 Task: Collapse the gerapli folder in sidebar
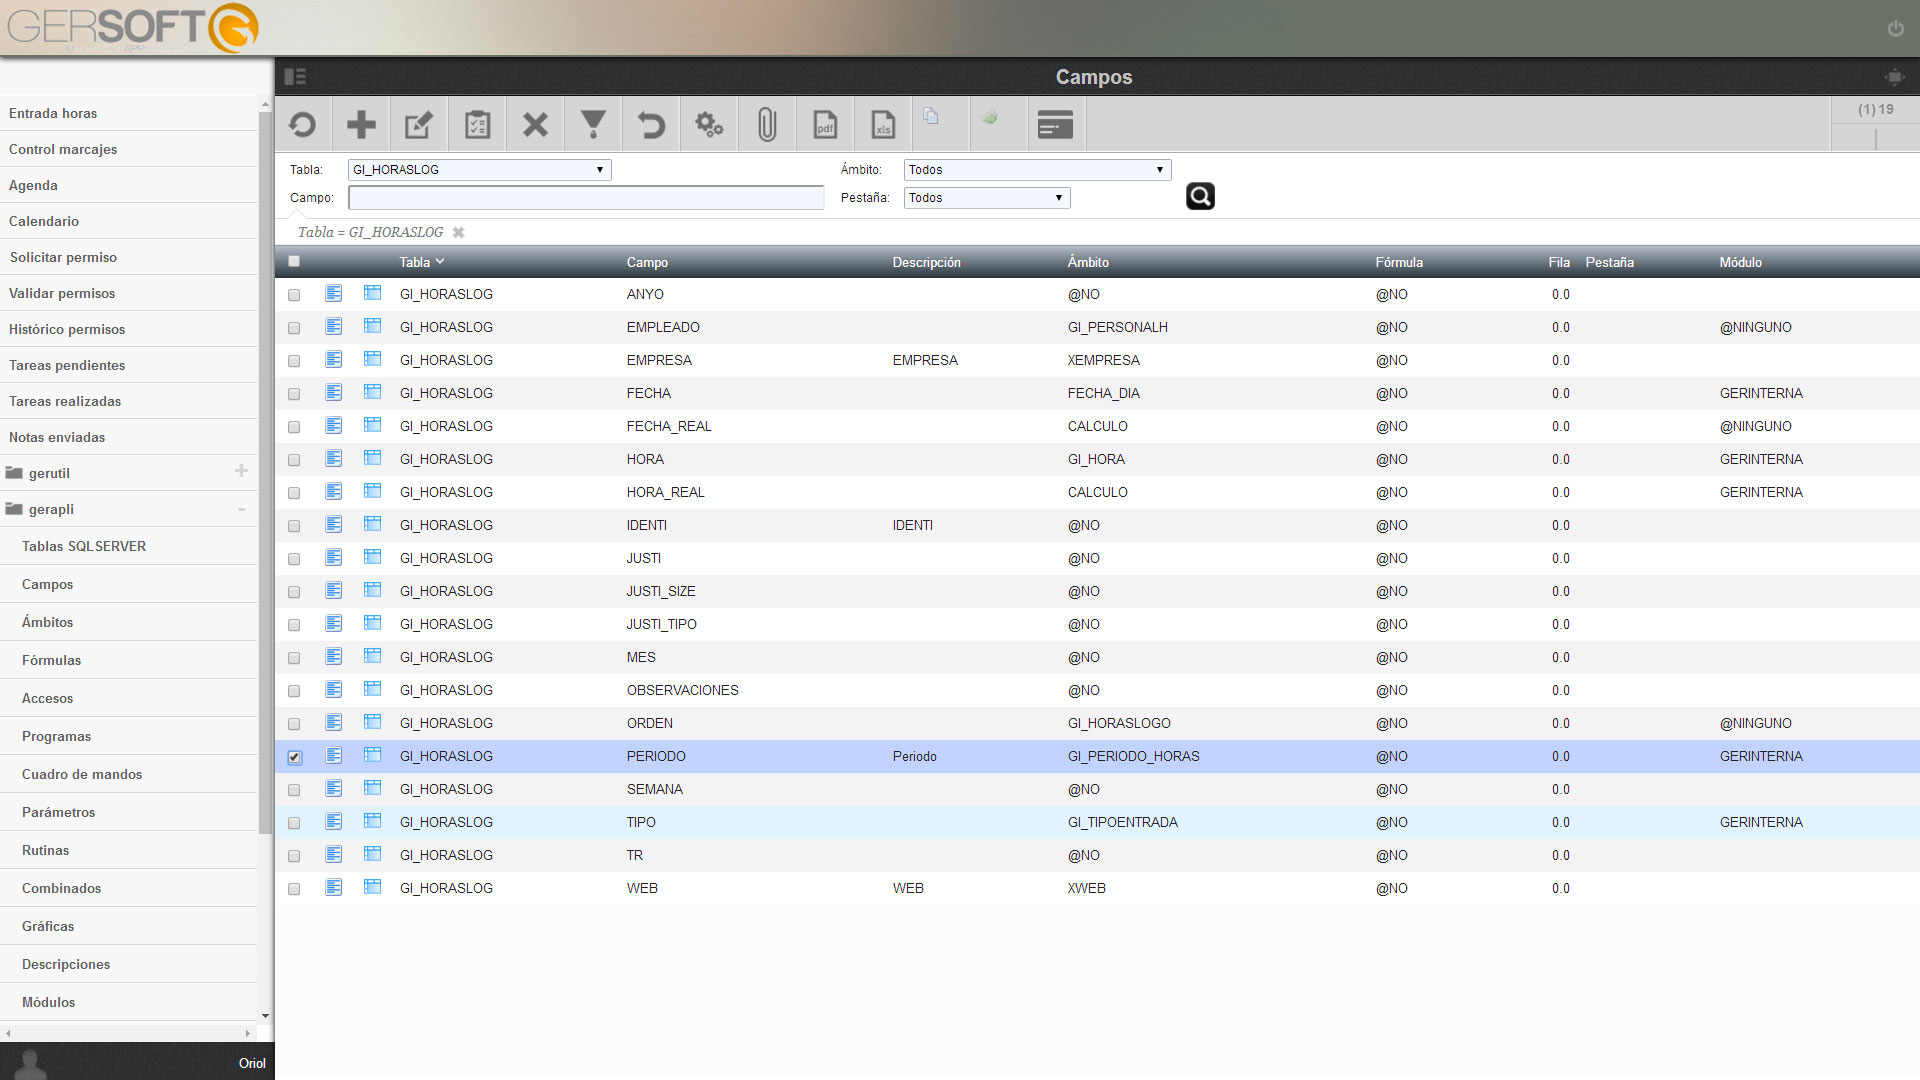pos(241,509)
